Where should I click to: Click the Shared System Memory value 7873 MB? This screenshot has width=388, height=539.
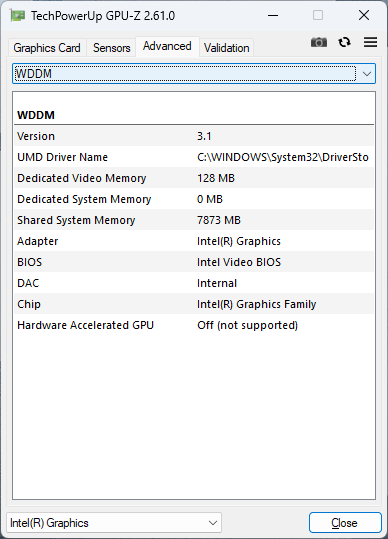pyautogui.click(x=219, y=220)
